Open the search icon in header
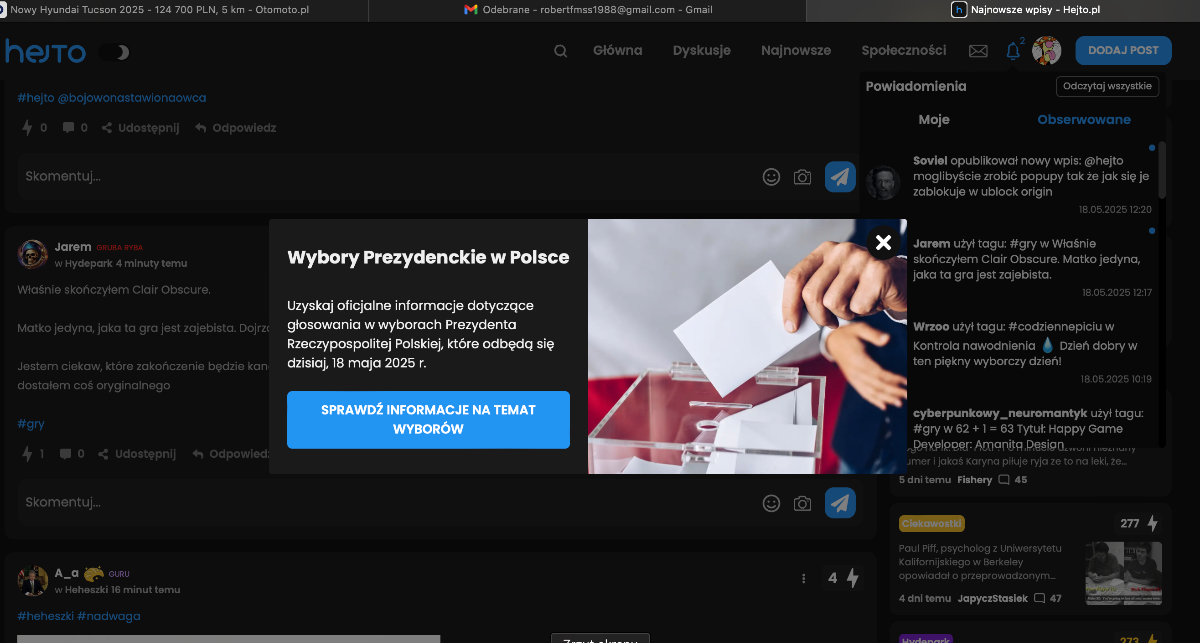The image size is (1200, 643). click(560, 51)
